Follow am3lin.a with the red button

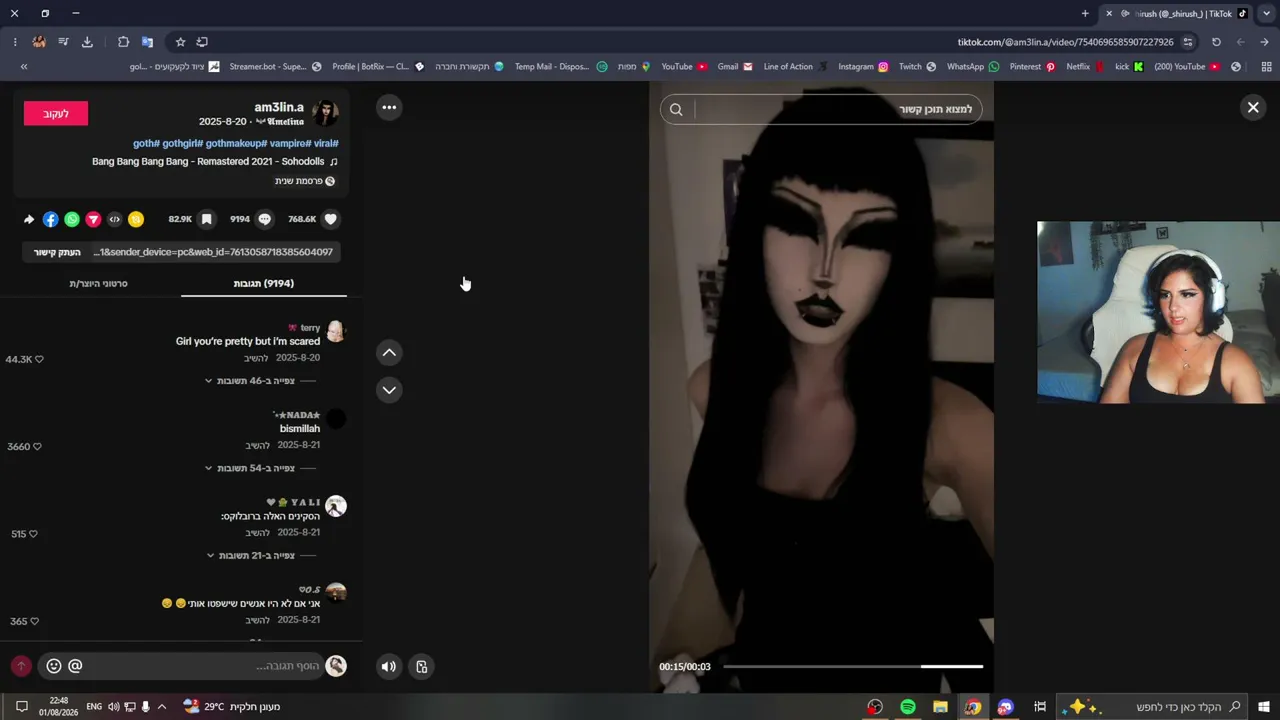pyautogui.click(x=56, y=114)
